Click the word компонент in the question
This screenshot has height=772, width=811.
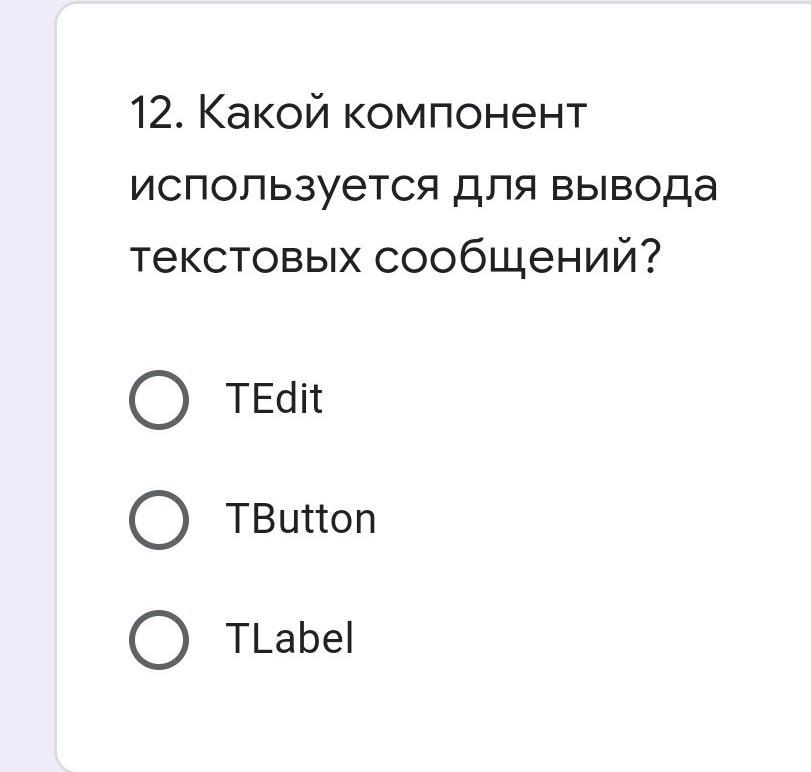point(465,113)
